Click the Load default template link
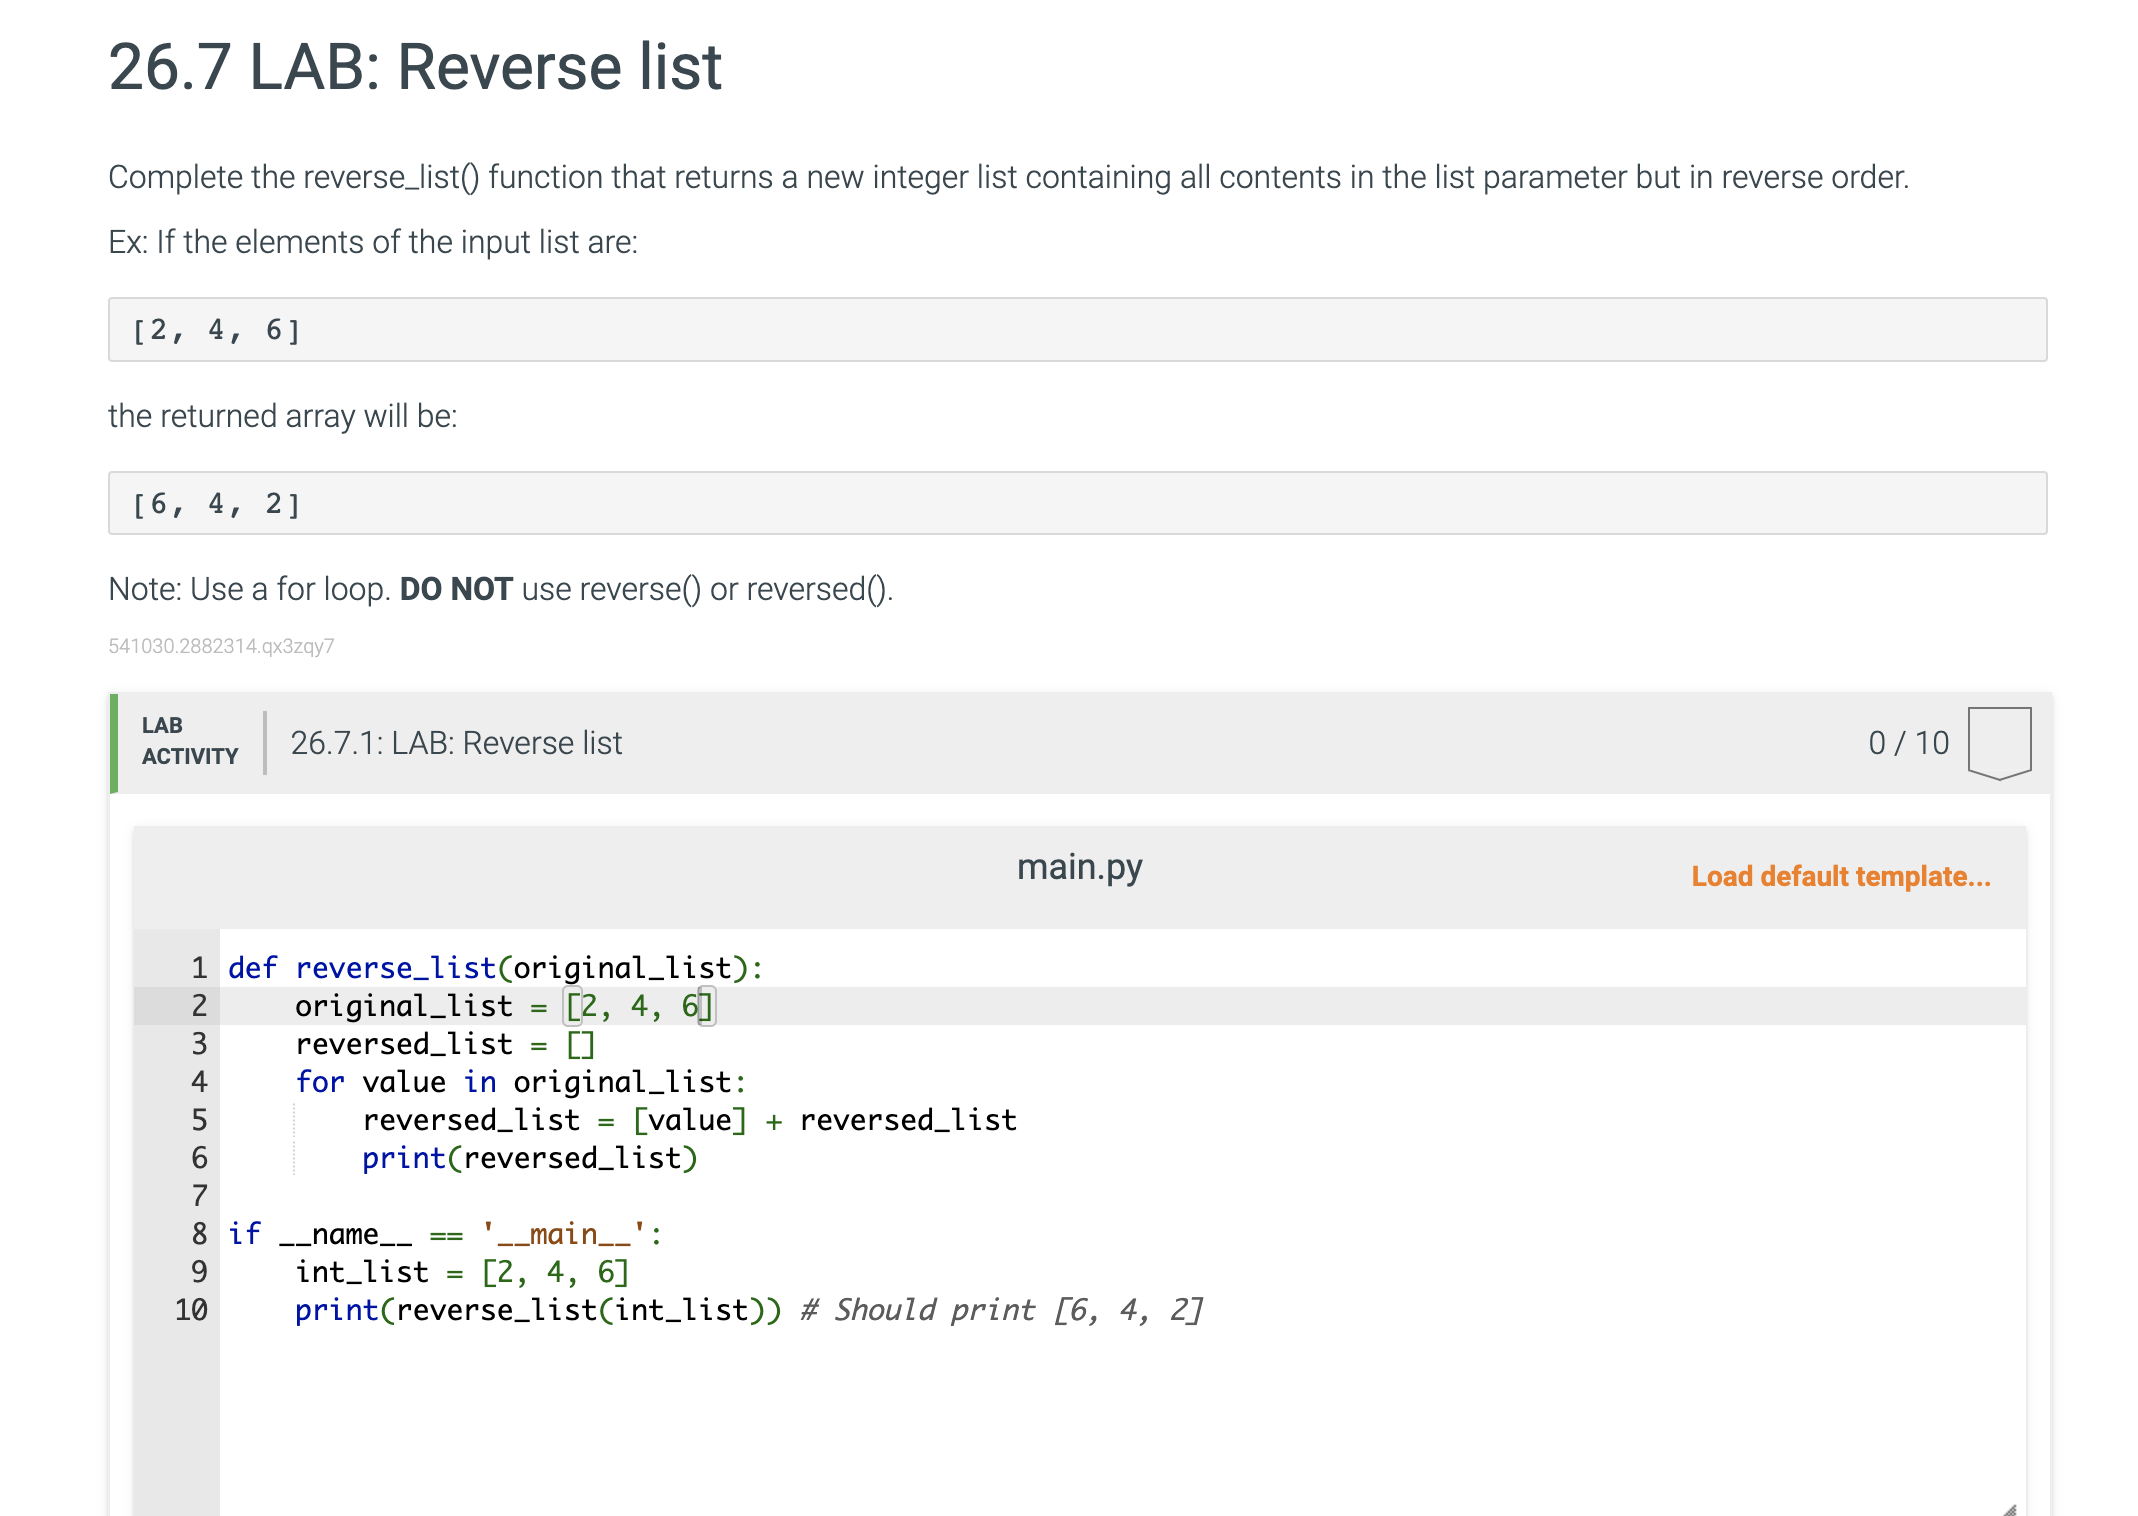Image resolution: width=2138 pixels, height=1516 pixels. [1840, 876]
